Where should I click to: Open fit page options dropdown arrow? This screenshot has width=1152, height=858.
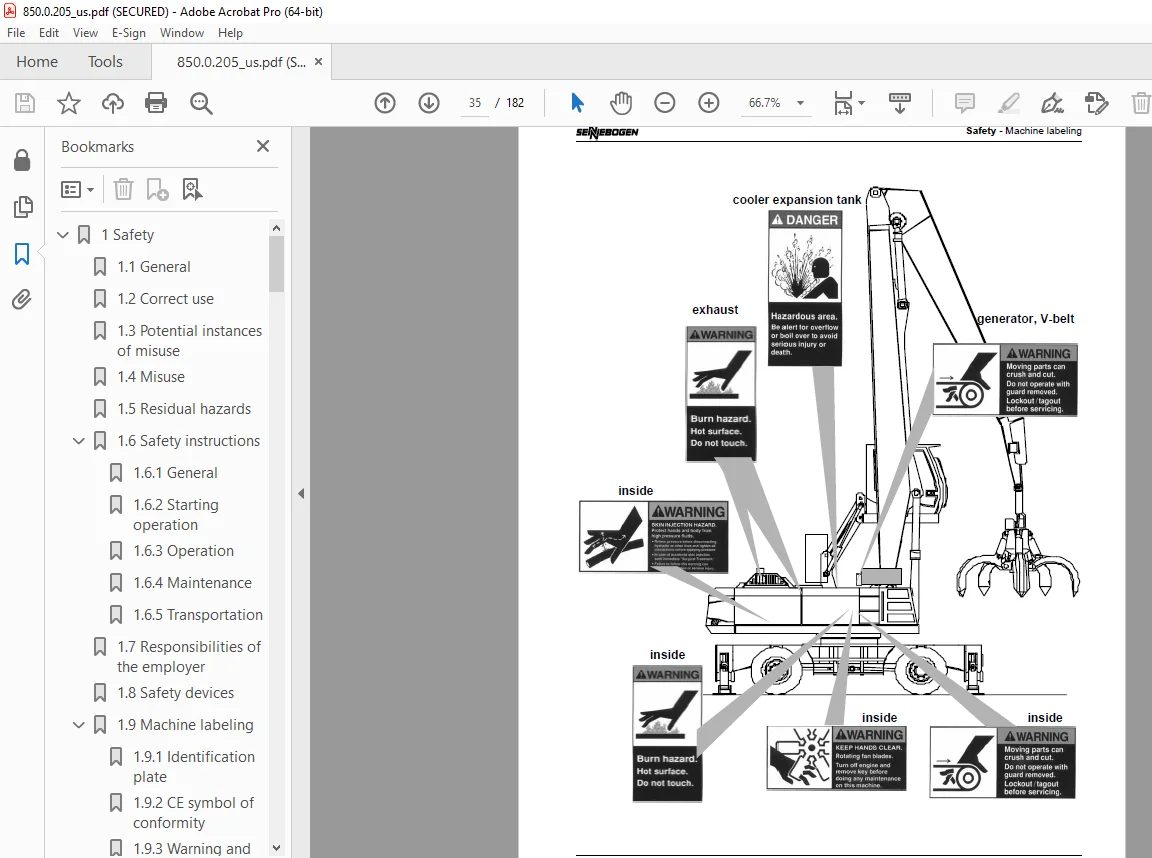click(x=862, y=103)
